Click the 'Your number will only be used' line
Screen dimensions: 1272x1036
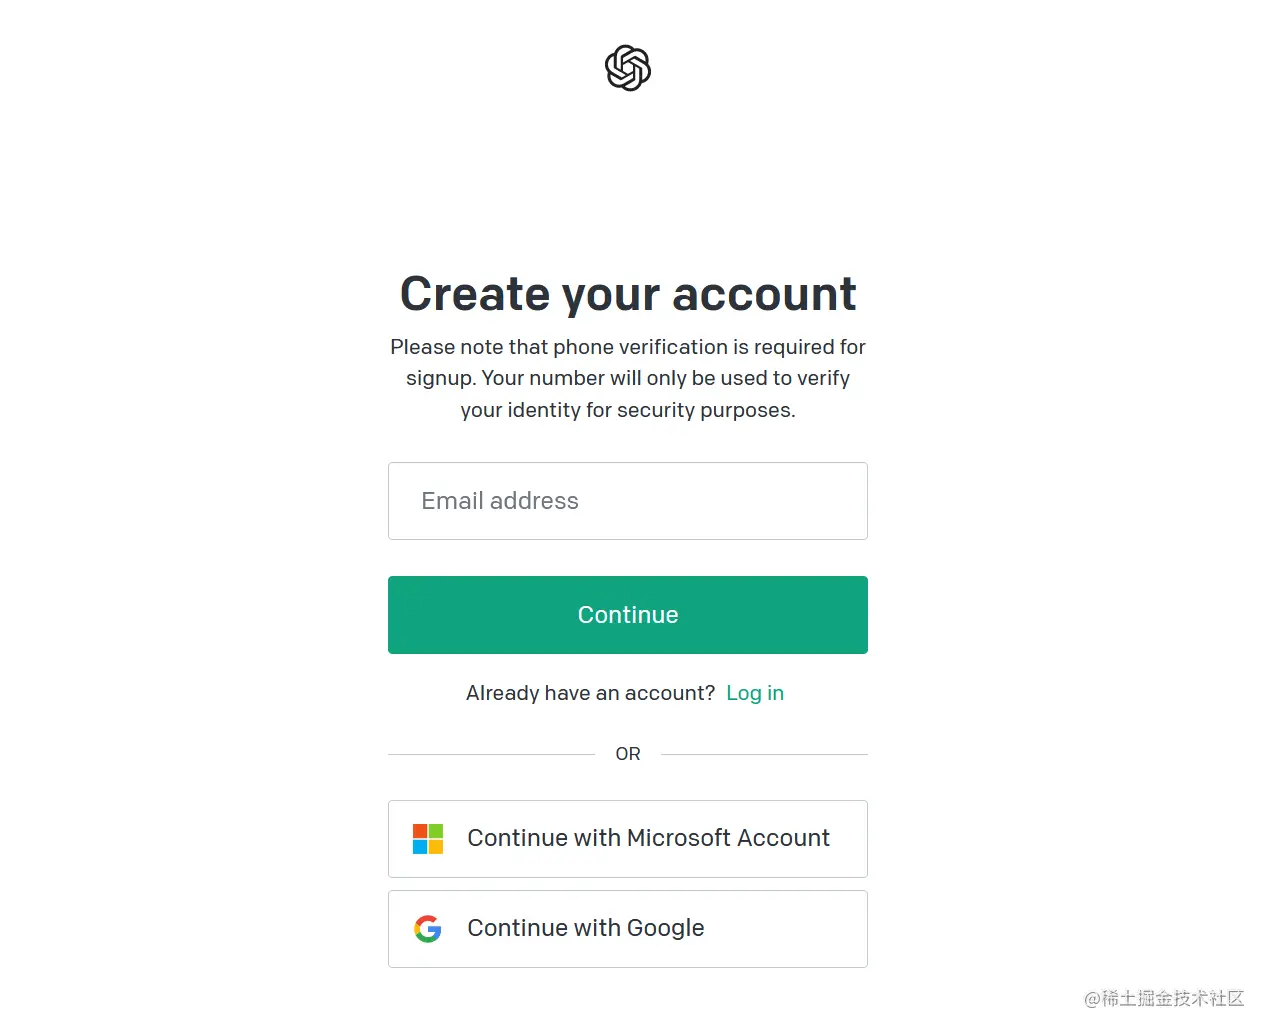pyautogui.click(x=628, y=378)
